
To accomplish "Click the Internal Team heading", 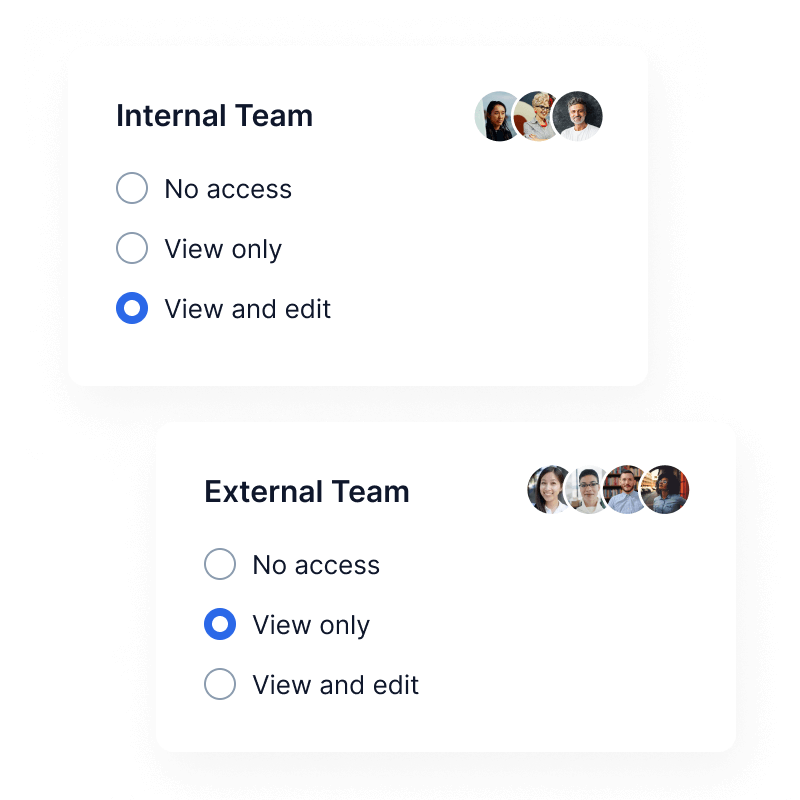I will [x=214, y=116].
